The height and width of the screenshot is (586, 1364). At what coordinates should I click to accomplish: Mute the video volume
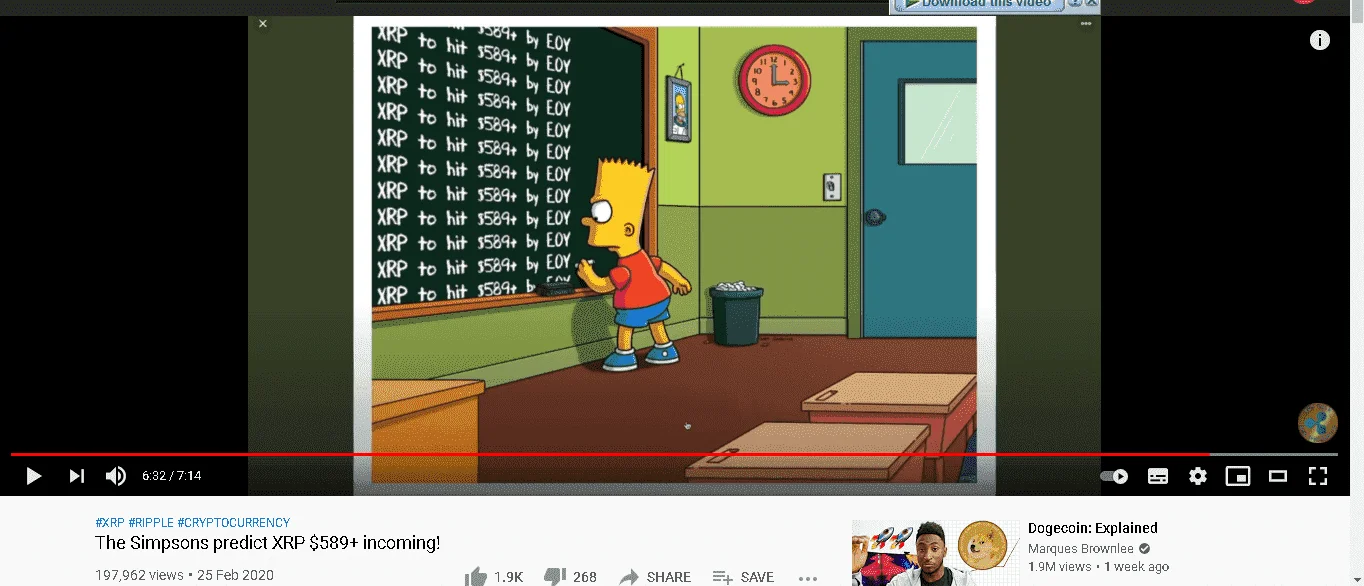click(116, 476)
